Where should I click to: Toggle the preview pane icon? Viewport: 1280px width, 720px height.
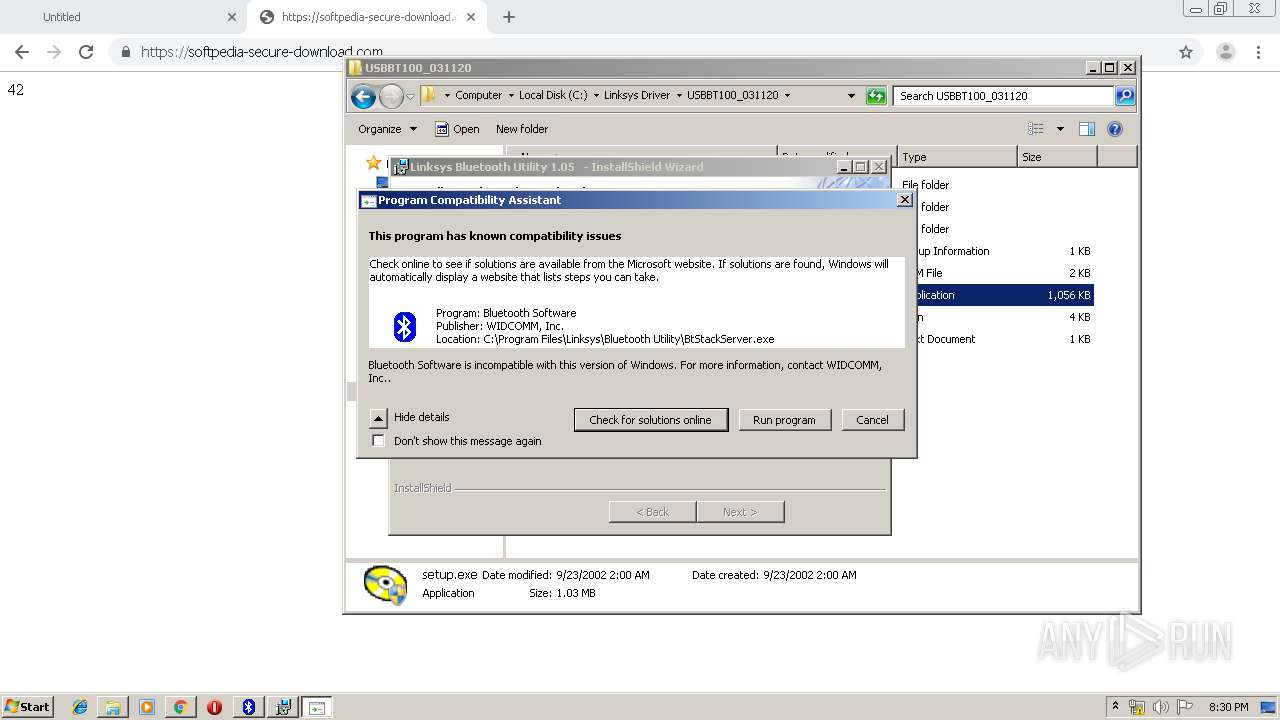[1087, 129]
